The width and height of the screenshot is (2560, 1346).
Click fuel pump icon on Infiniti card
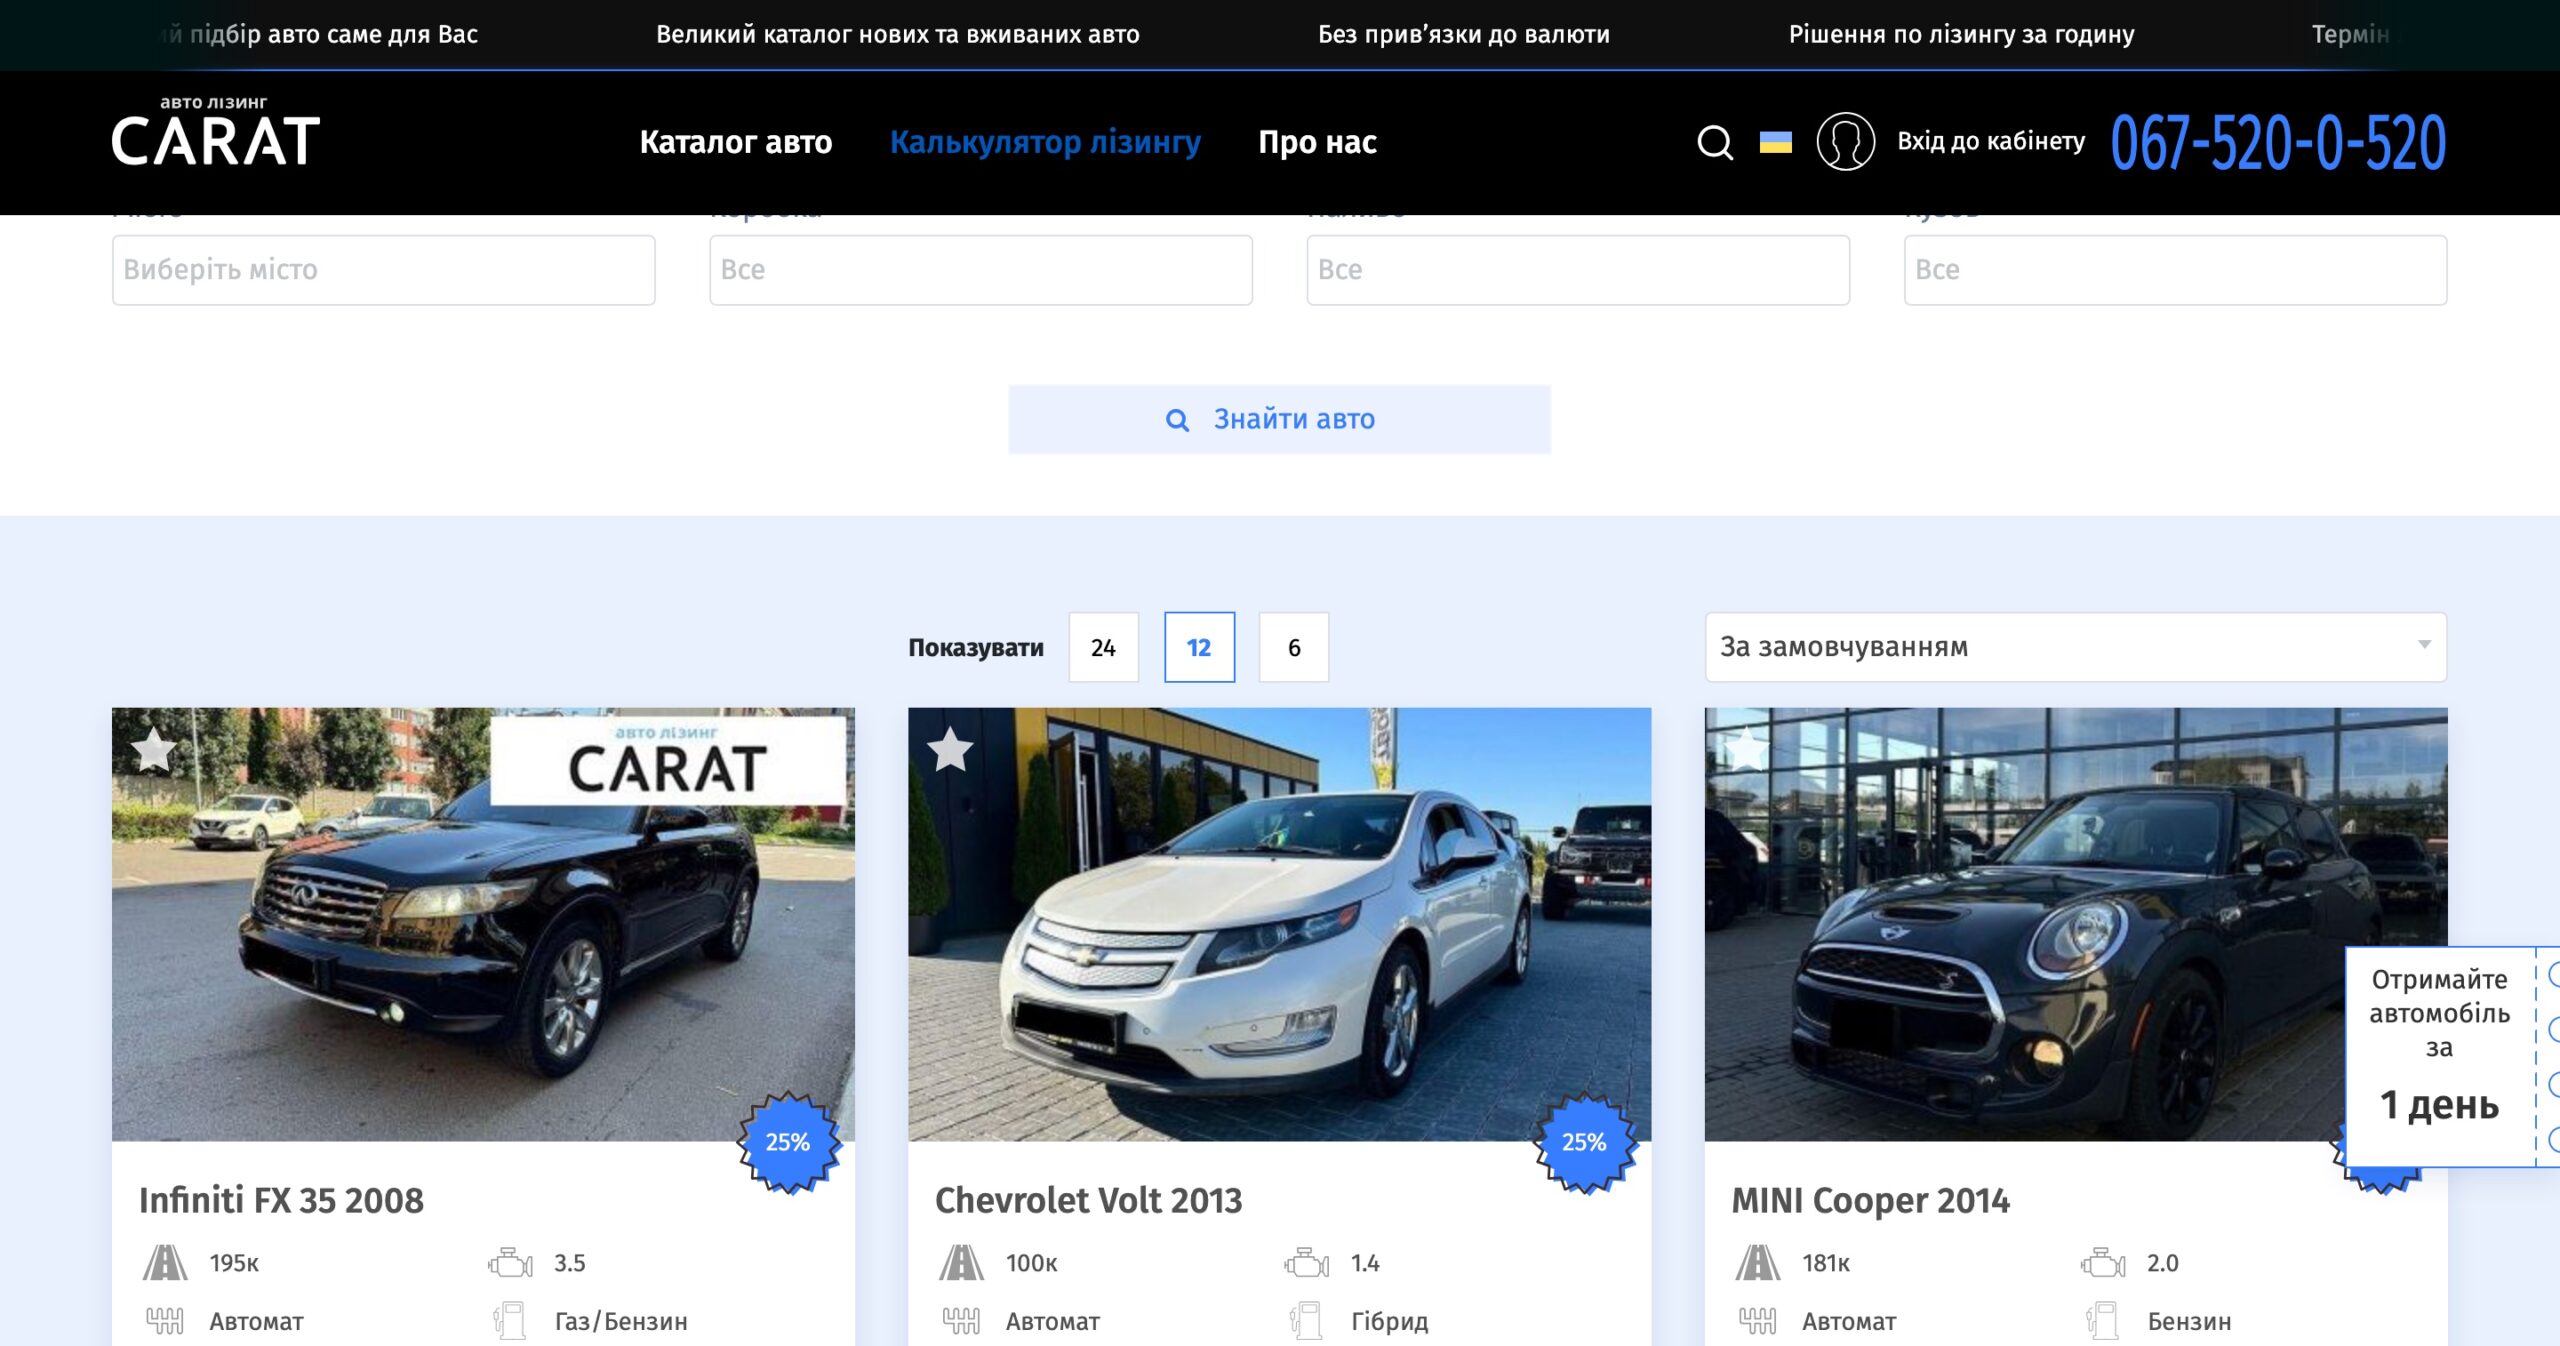pos(510,1321)
